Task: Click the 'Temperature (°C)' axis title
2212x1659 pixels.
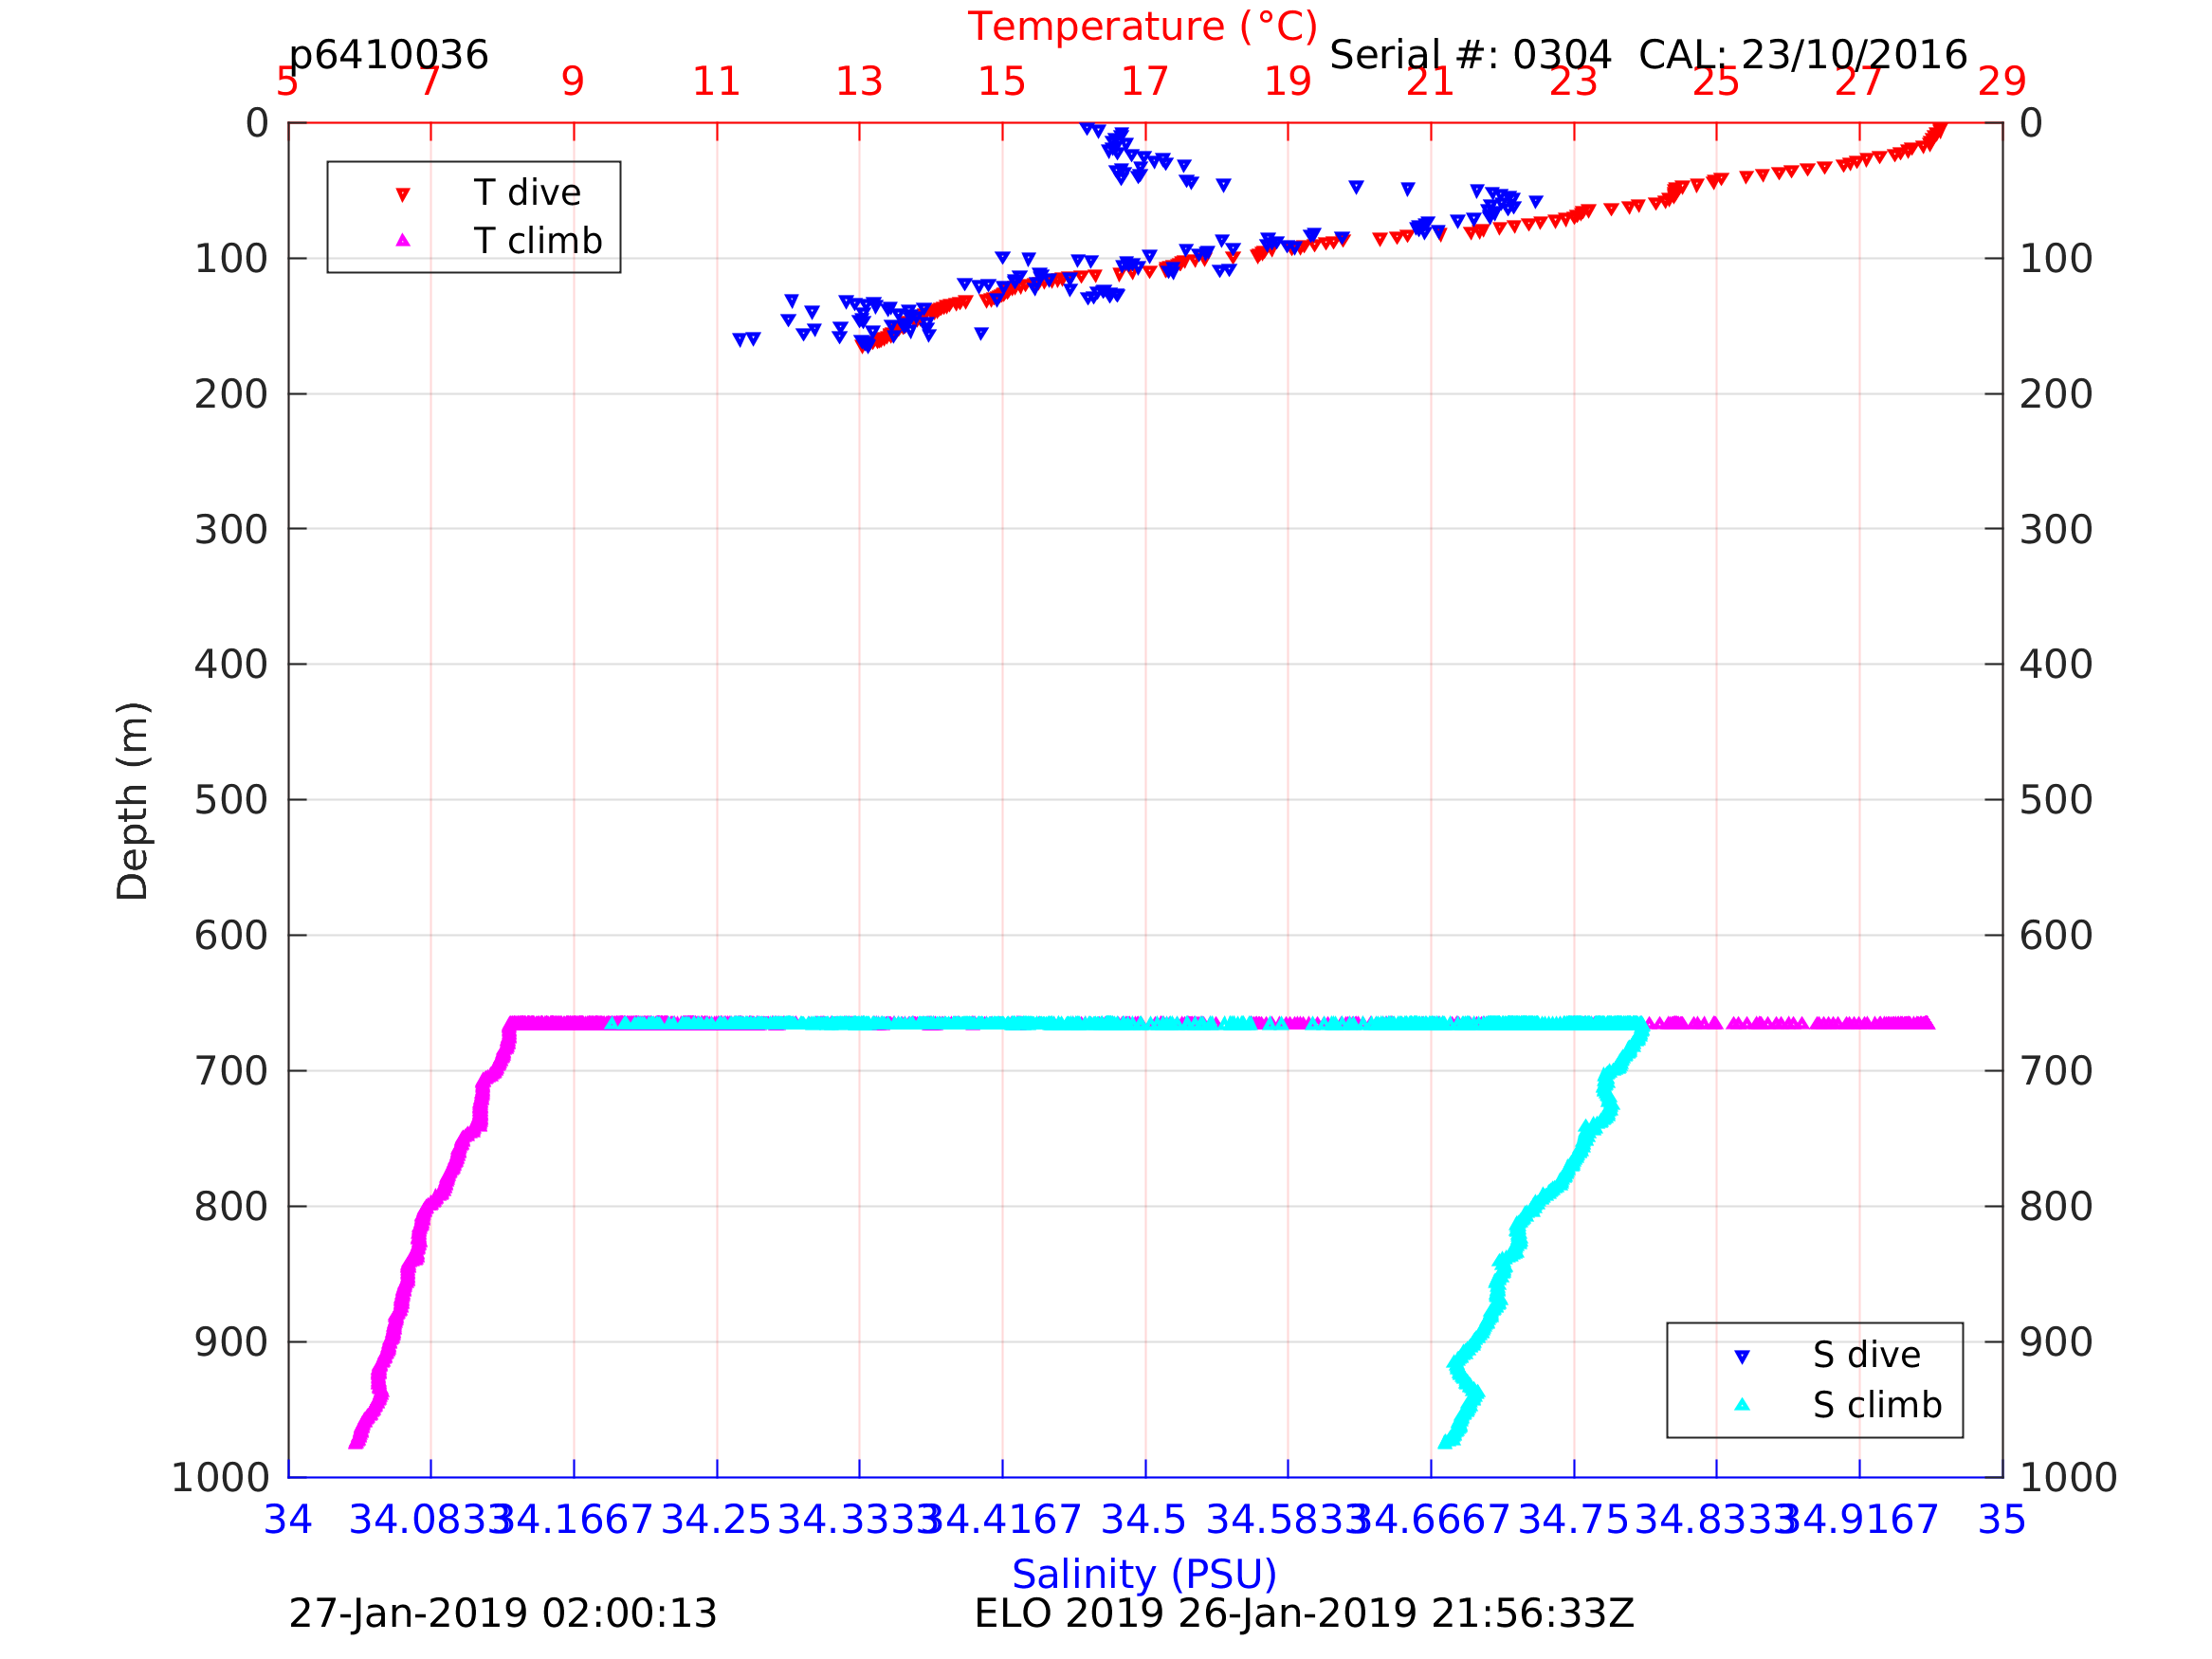Action: click(x=1143, y=27)
